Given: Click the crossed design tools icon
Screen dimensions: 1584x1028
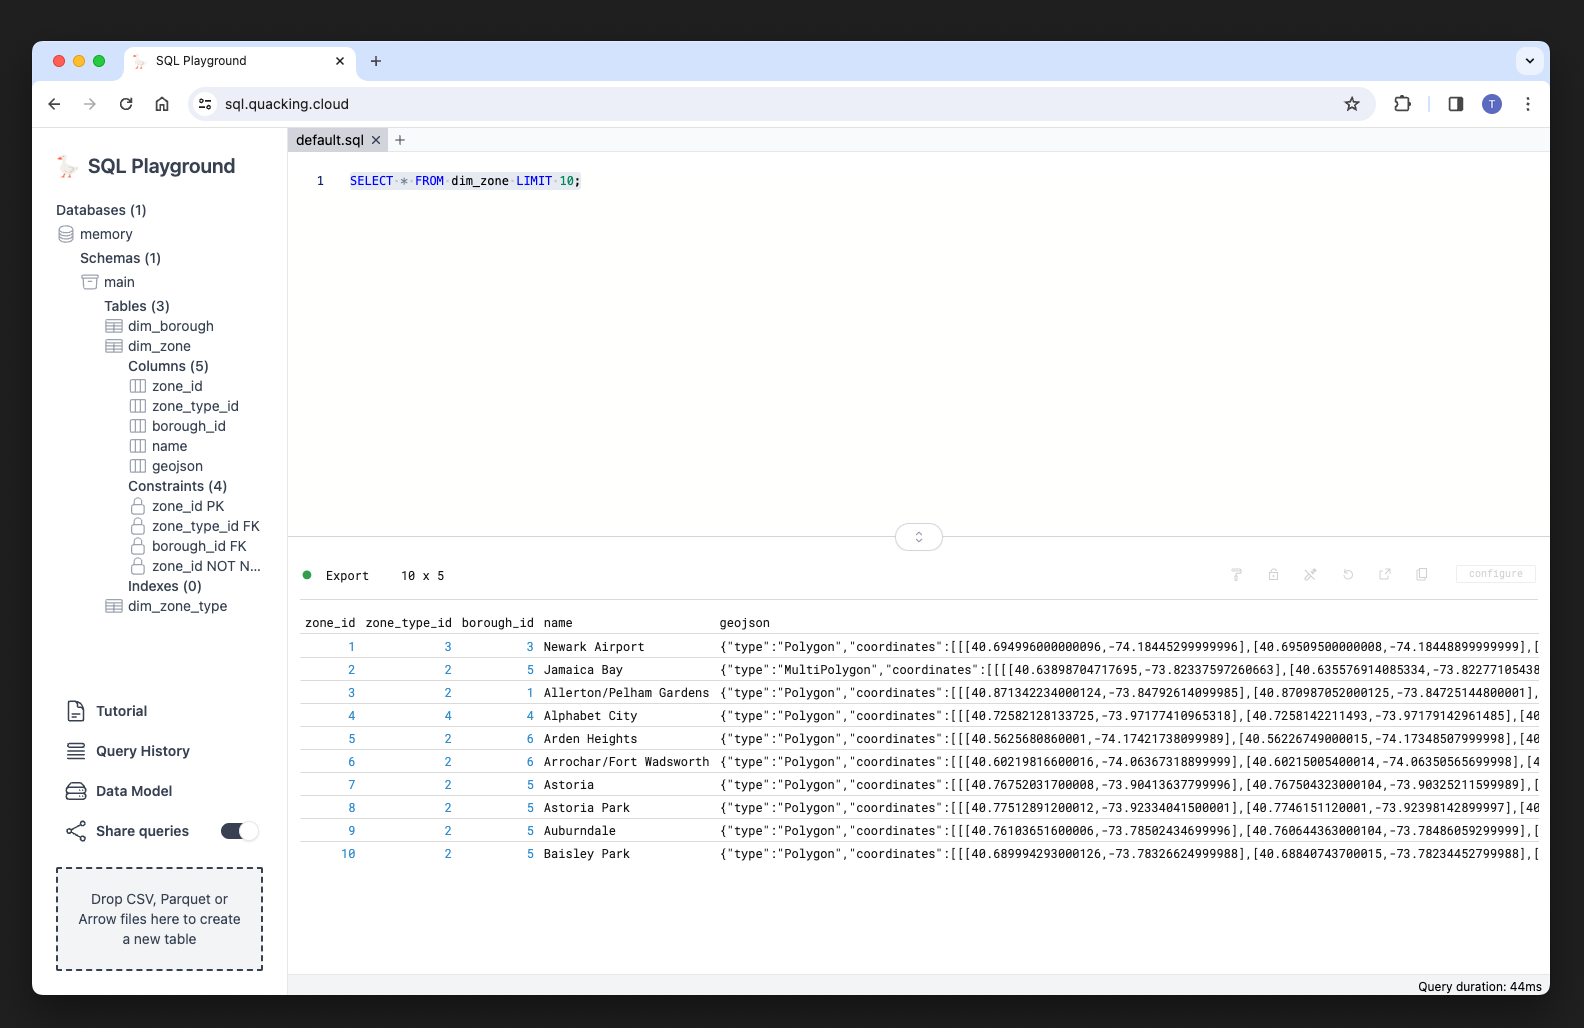Looking at the screenshot, I should (x=1310, y=575).
